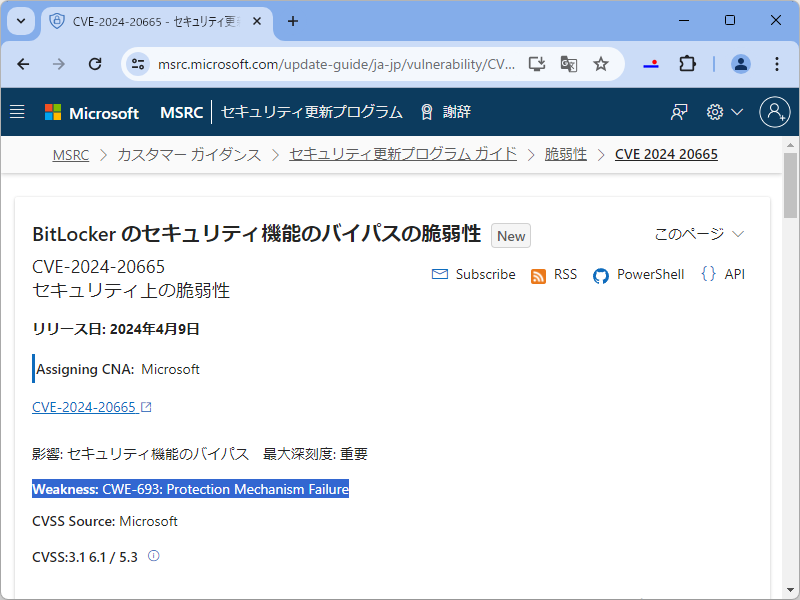Open the chevron next to the settings gear
The height and width of the screenshot is (600, 800).
tap(737, 112)
